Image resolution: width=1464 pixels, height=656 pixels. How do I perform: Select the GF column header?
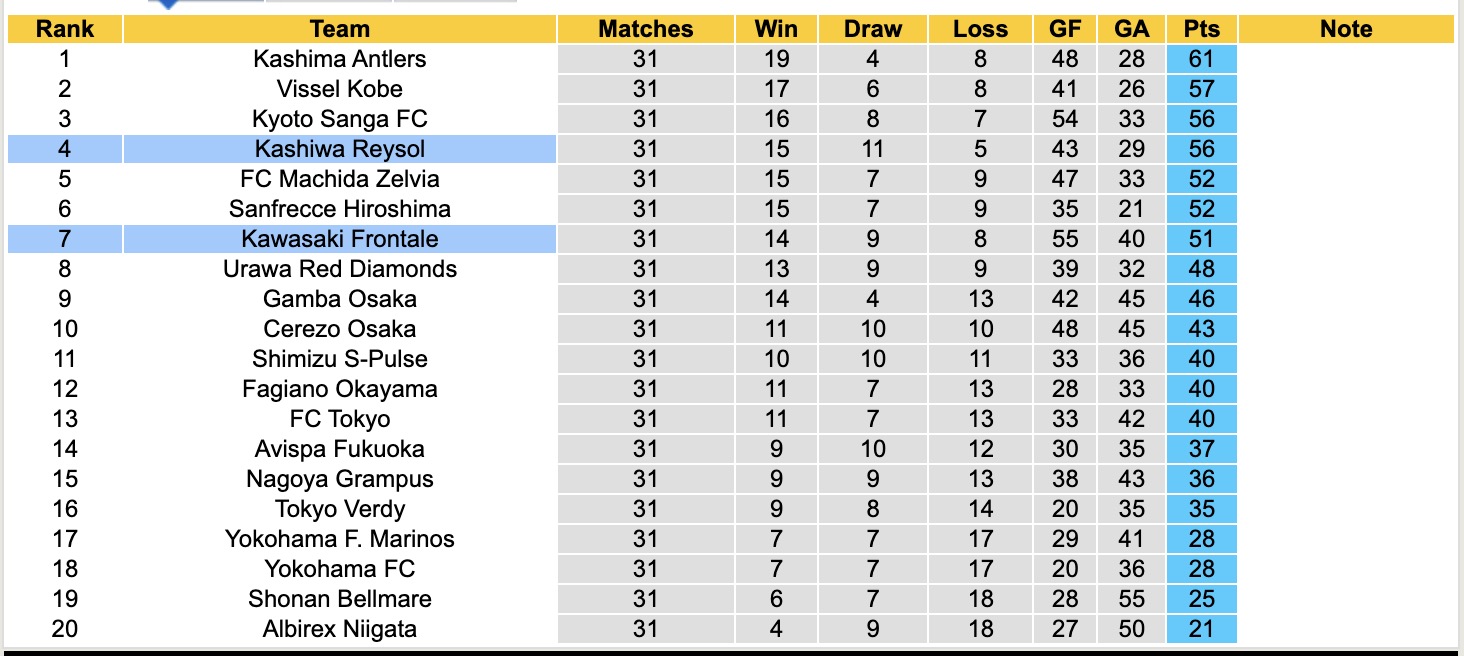click(x=1065, y=29)
